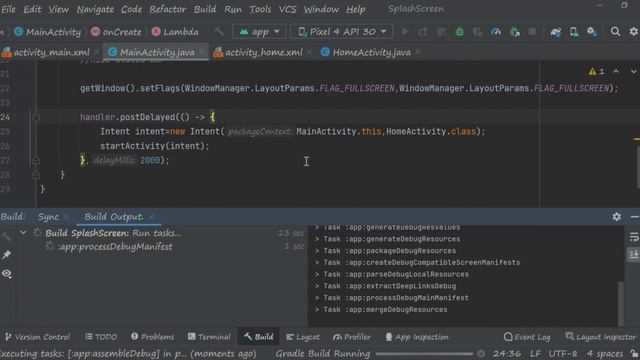640x360 pixels.
Task: Click the Attach Debugger to Android Process icon
Action: pos(515,31)
